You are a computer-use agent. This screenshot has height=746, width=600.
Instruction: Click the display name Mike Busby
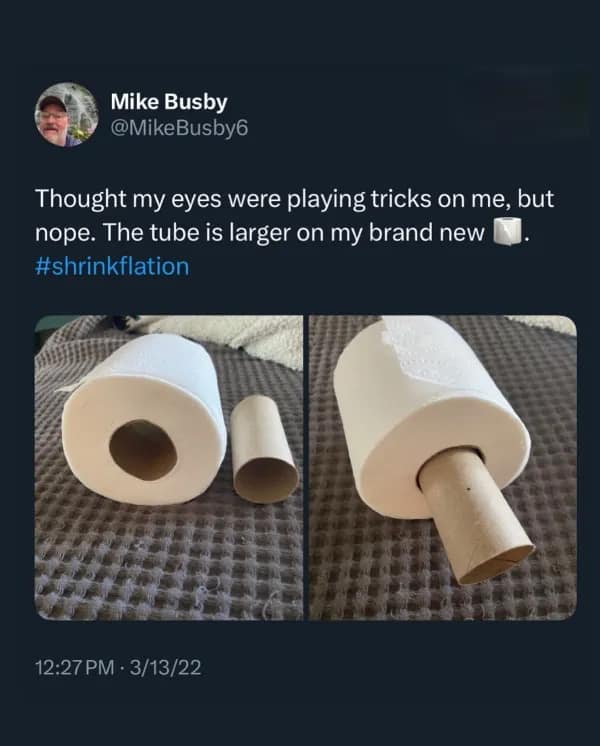coord(168,101)
